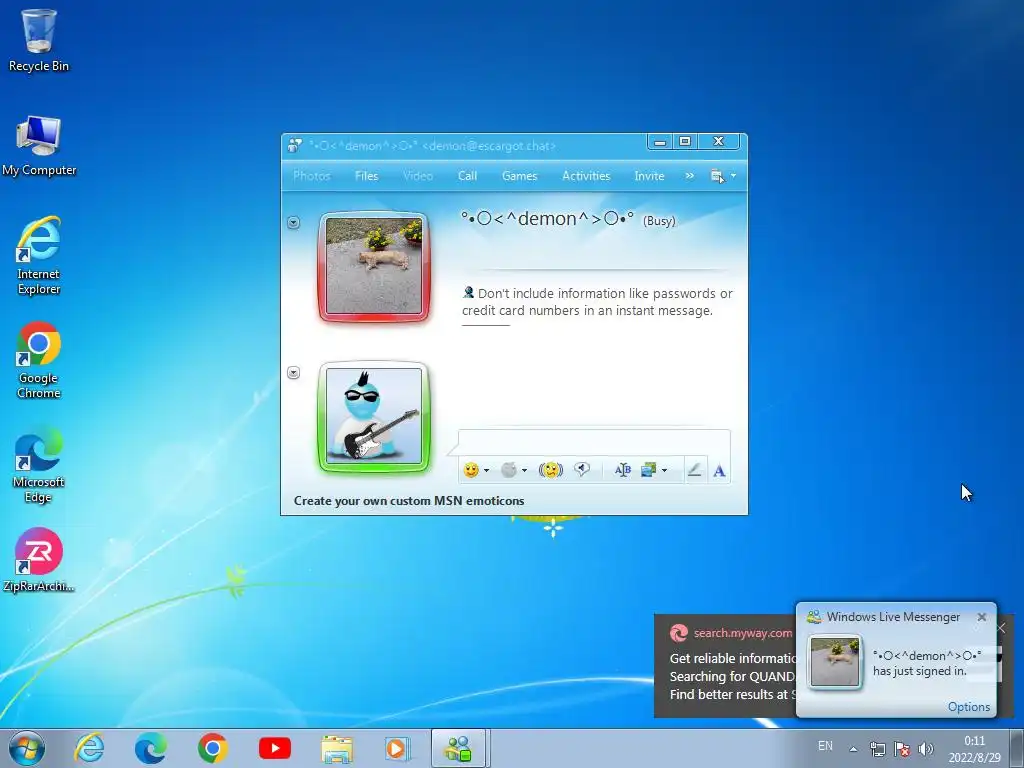Send a nudge with the shaking smiley

point(551,470)
